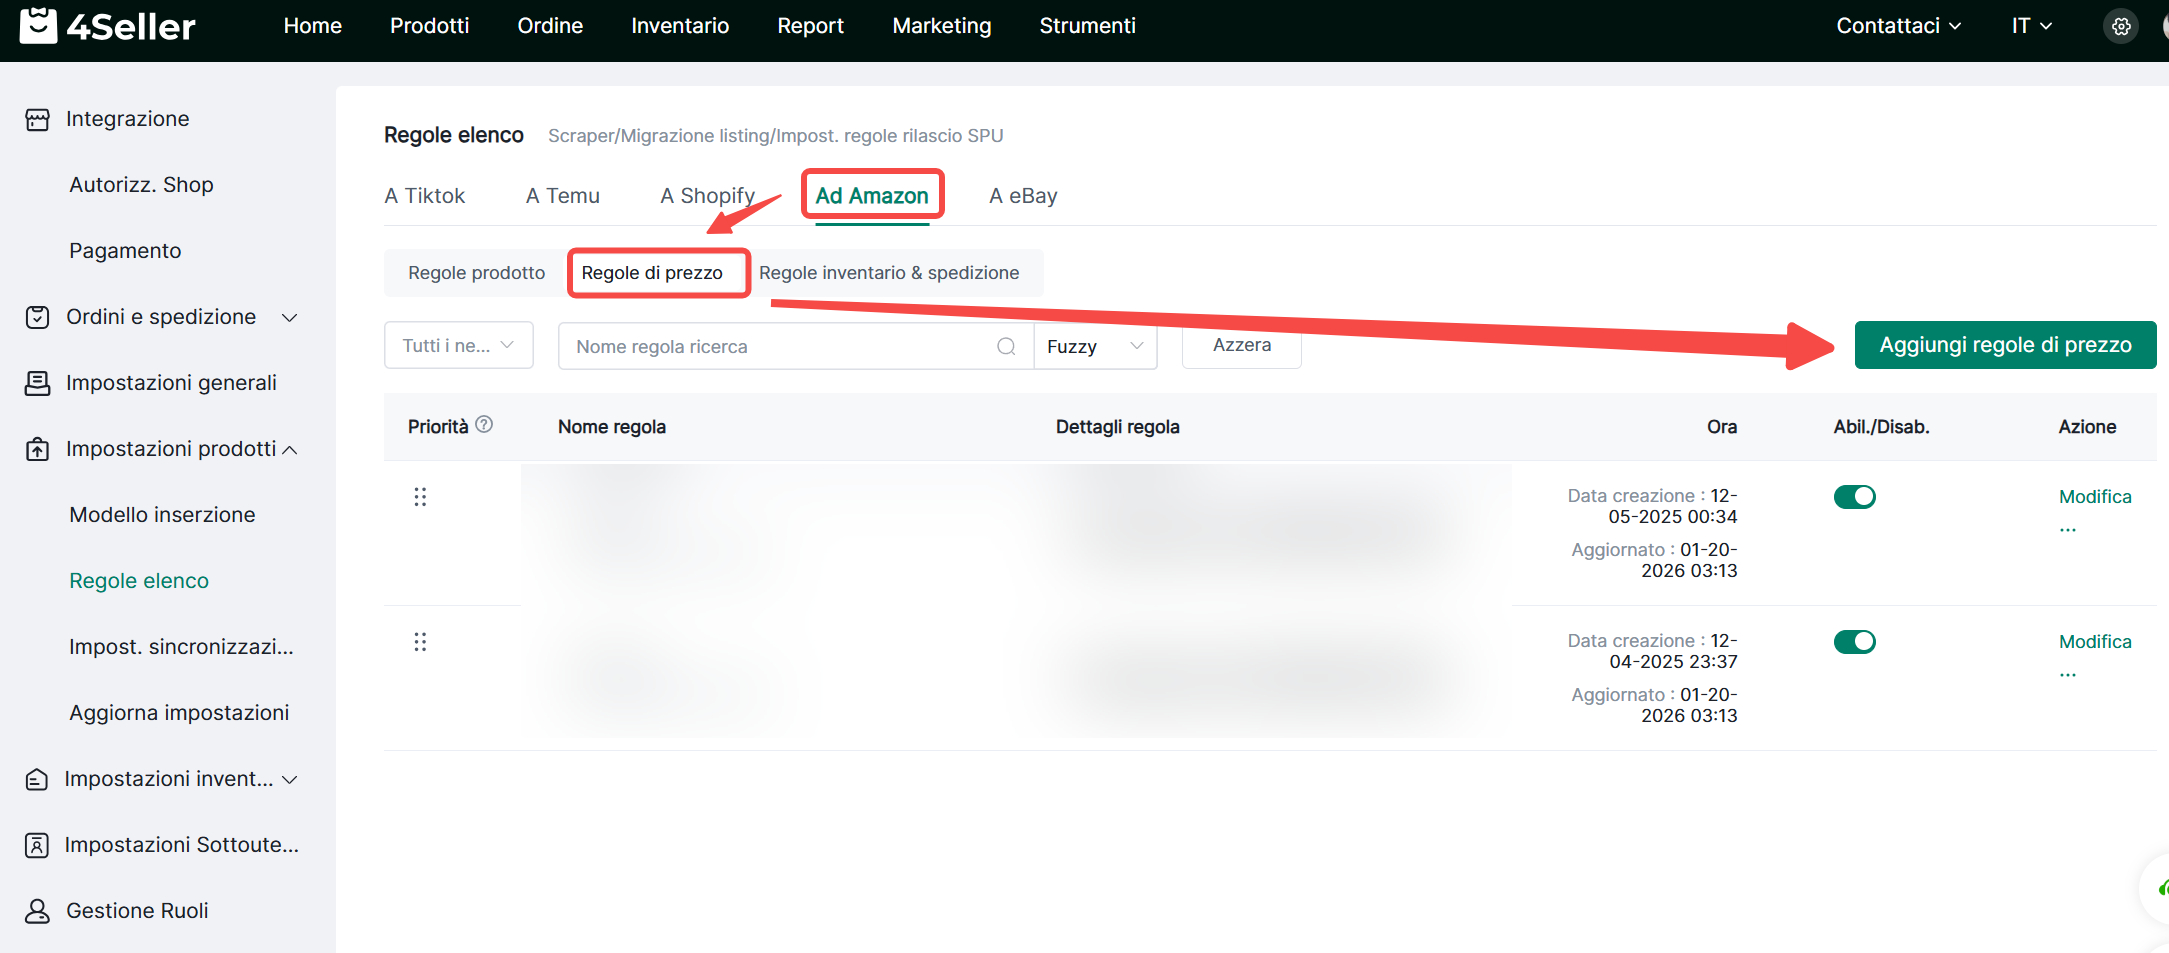Click the help icon next to Priorità
2169x953 pixels.
point(484,425)
